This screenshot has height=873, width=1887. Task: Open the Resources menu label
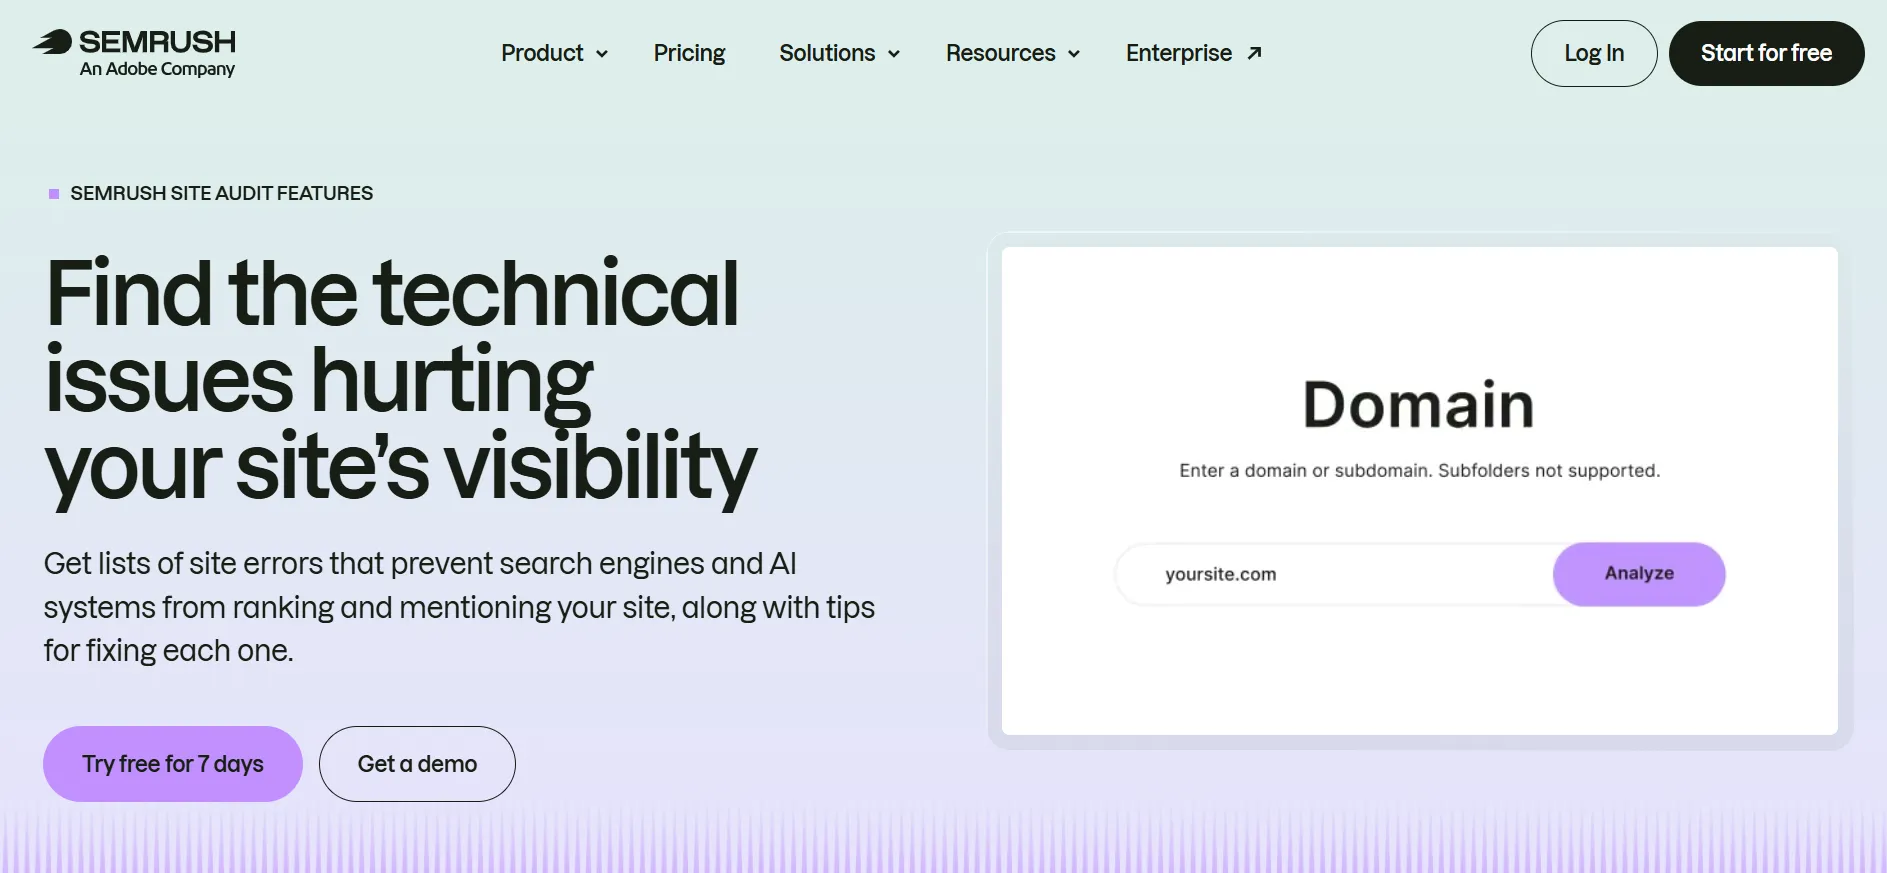(1000, 53)
